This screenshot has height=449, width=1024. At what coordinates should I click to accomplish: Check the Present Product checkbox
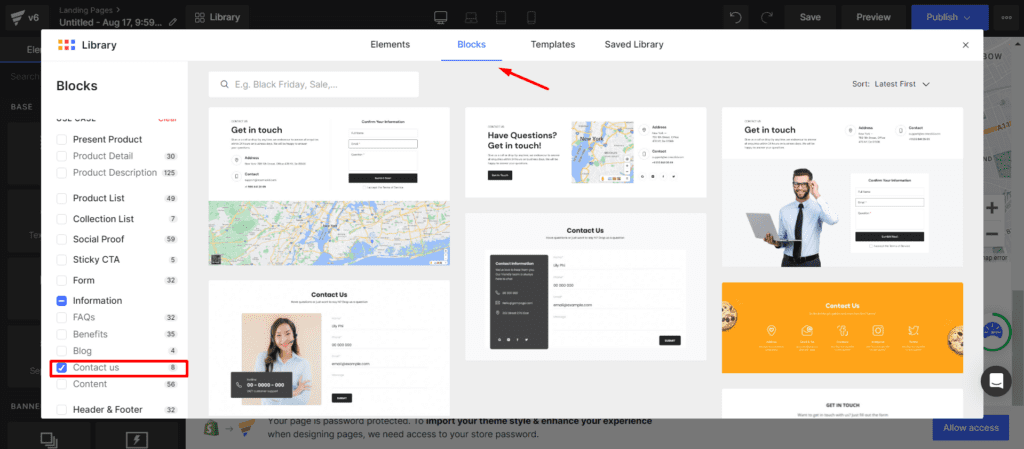coord(61,139)
